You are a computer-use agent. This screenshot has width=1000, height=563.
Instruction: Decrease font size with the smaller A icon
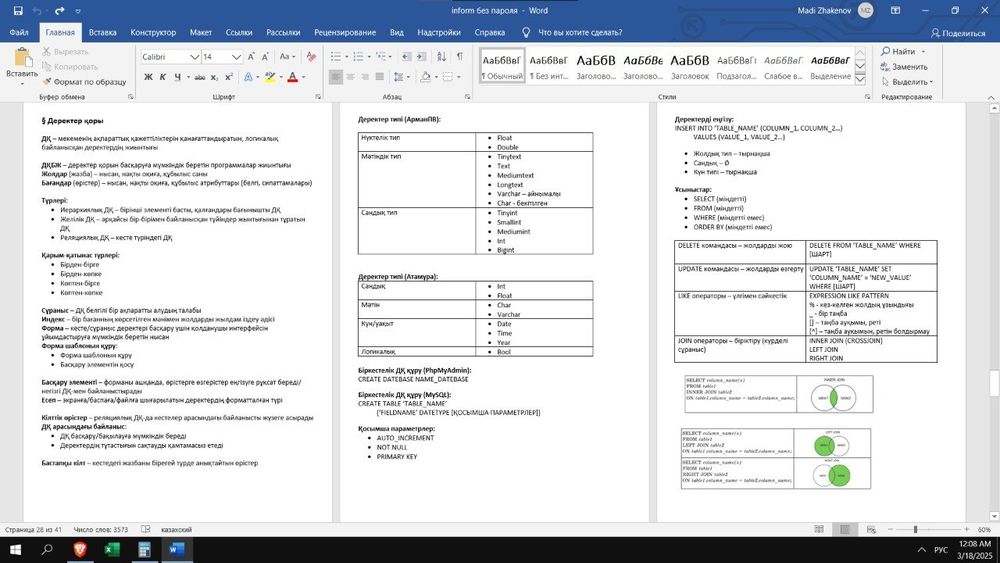(265, 57)
